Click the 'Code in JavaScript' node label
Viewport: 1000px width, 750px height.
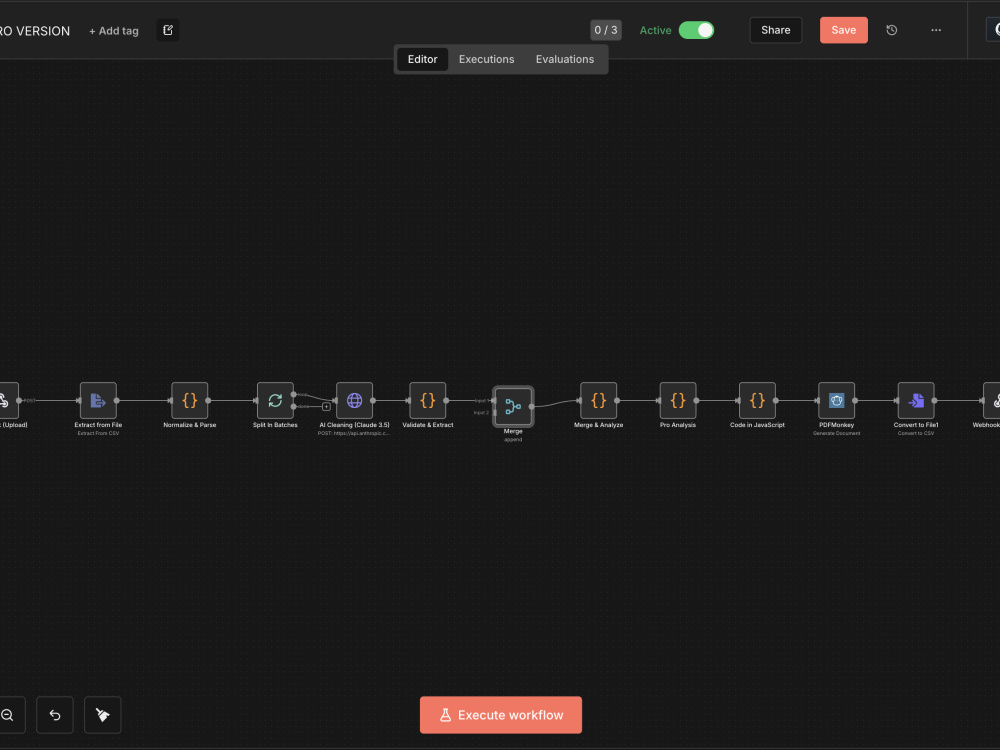point(757,425)
